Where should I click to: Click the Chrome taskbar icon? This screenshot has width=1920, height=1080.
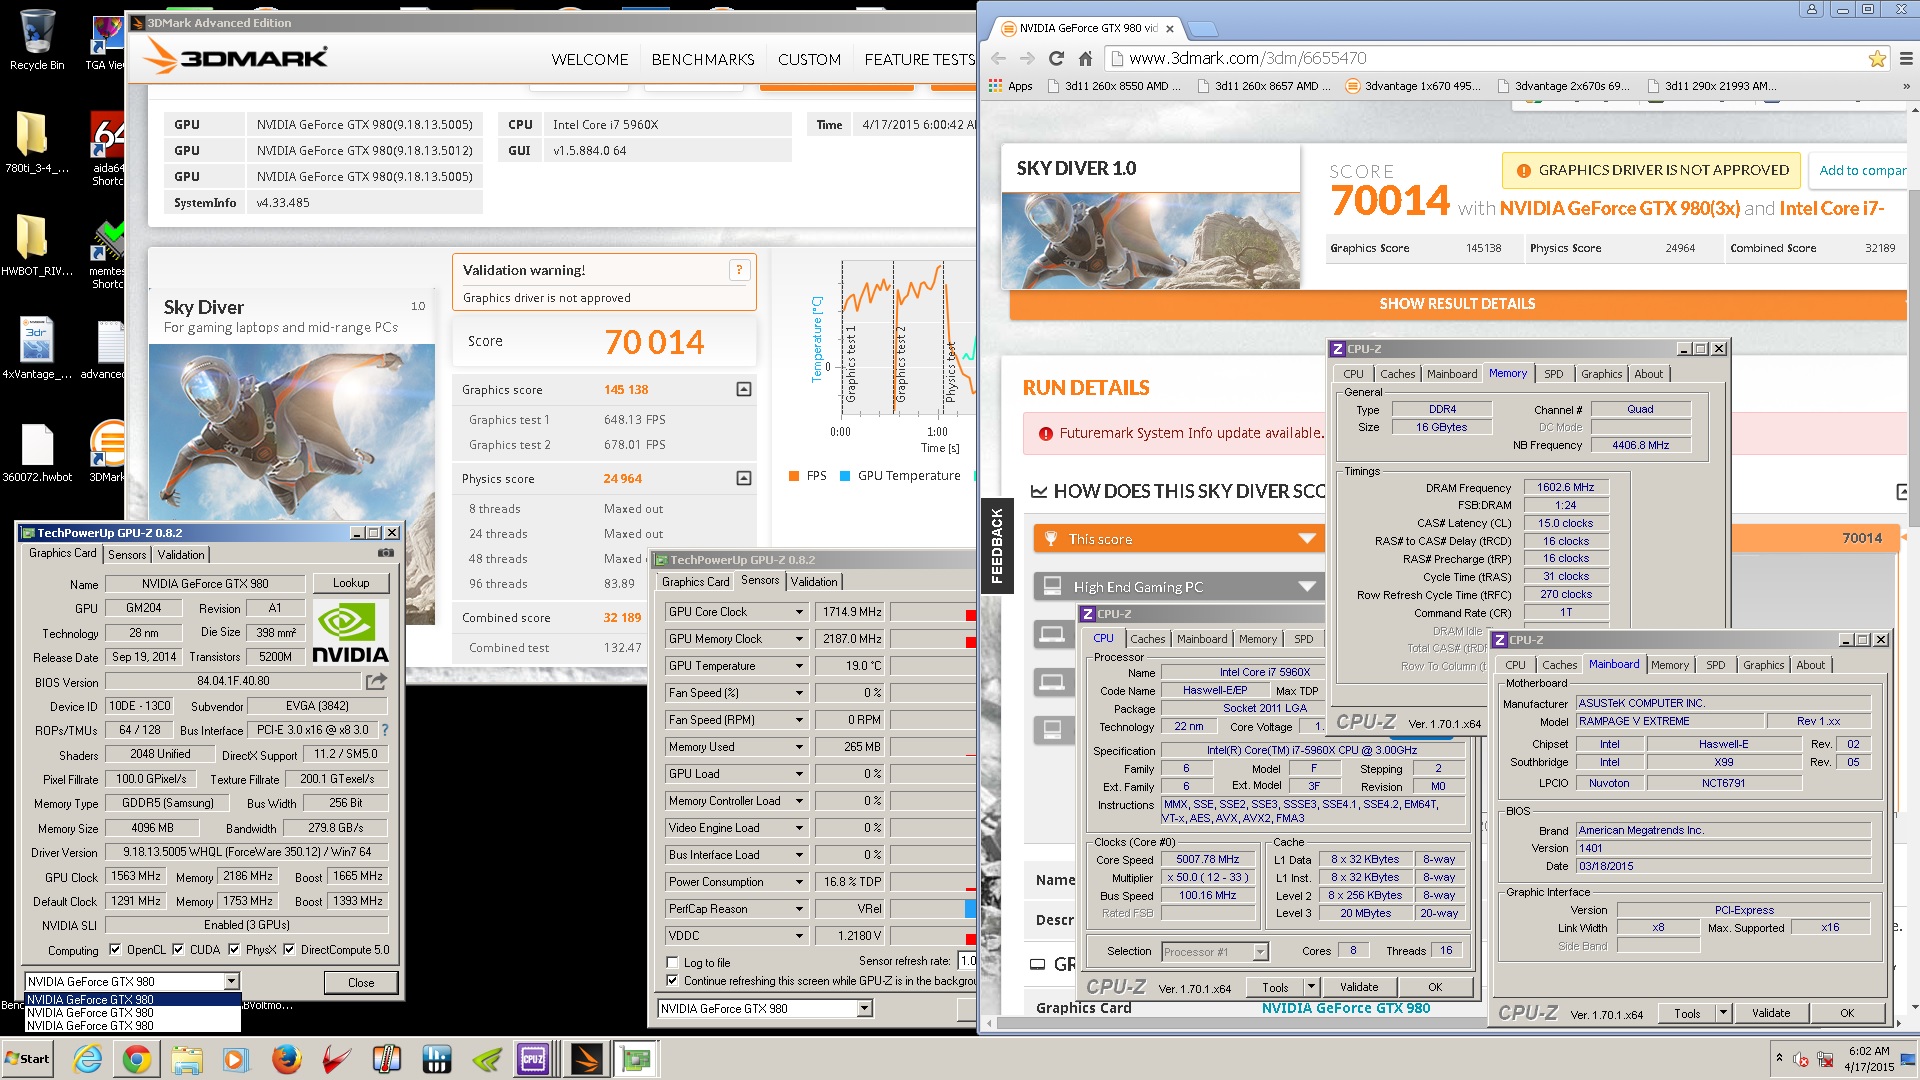click(137, 1059)
